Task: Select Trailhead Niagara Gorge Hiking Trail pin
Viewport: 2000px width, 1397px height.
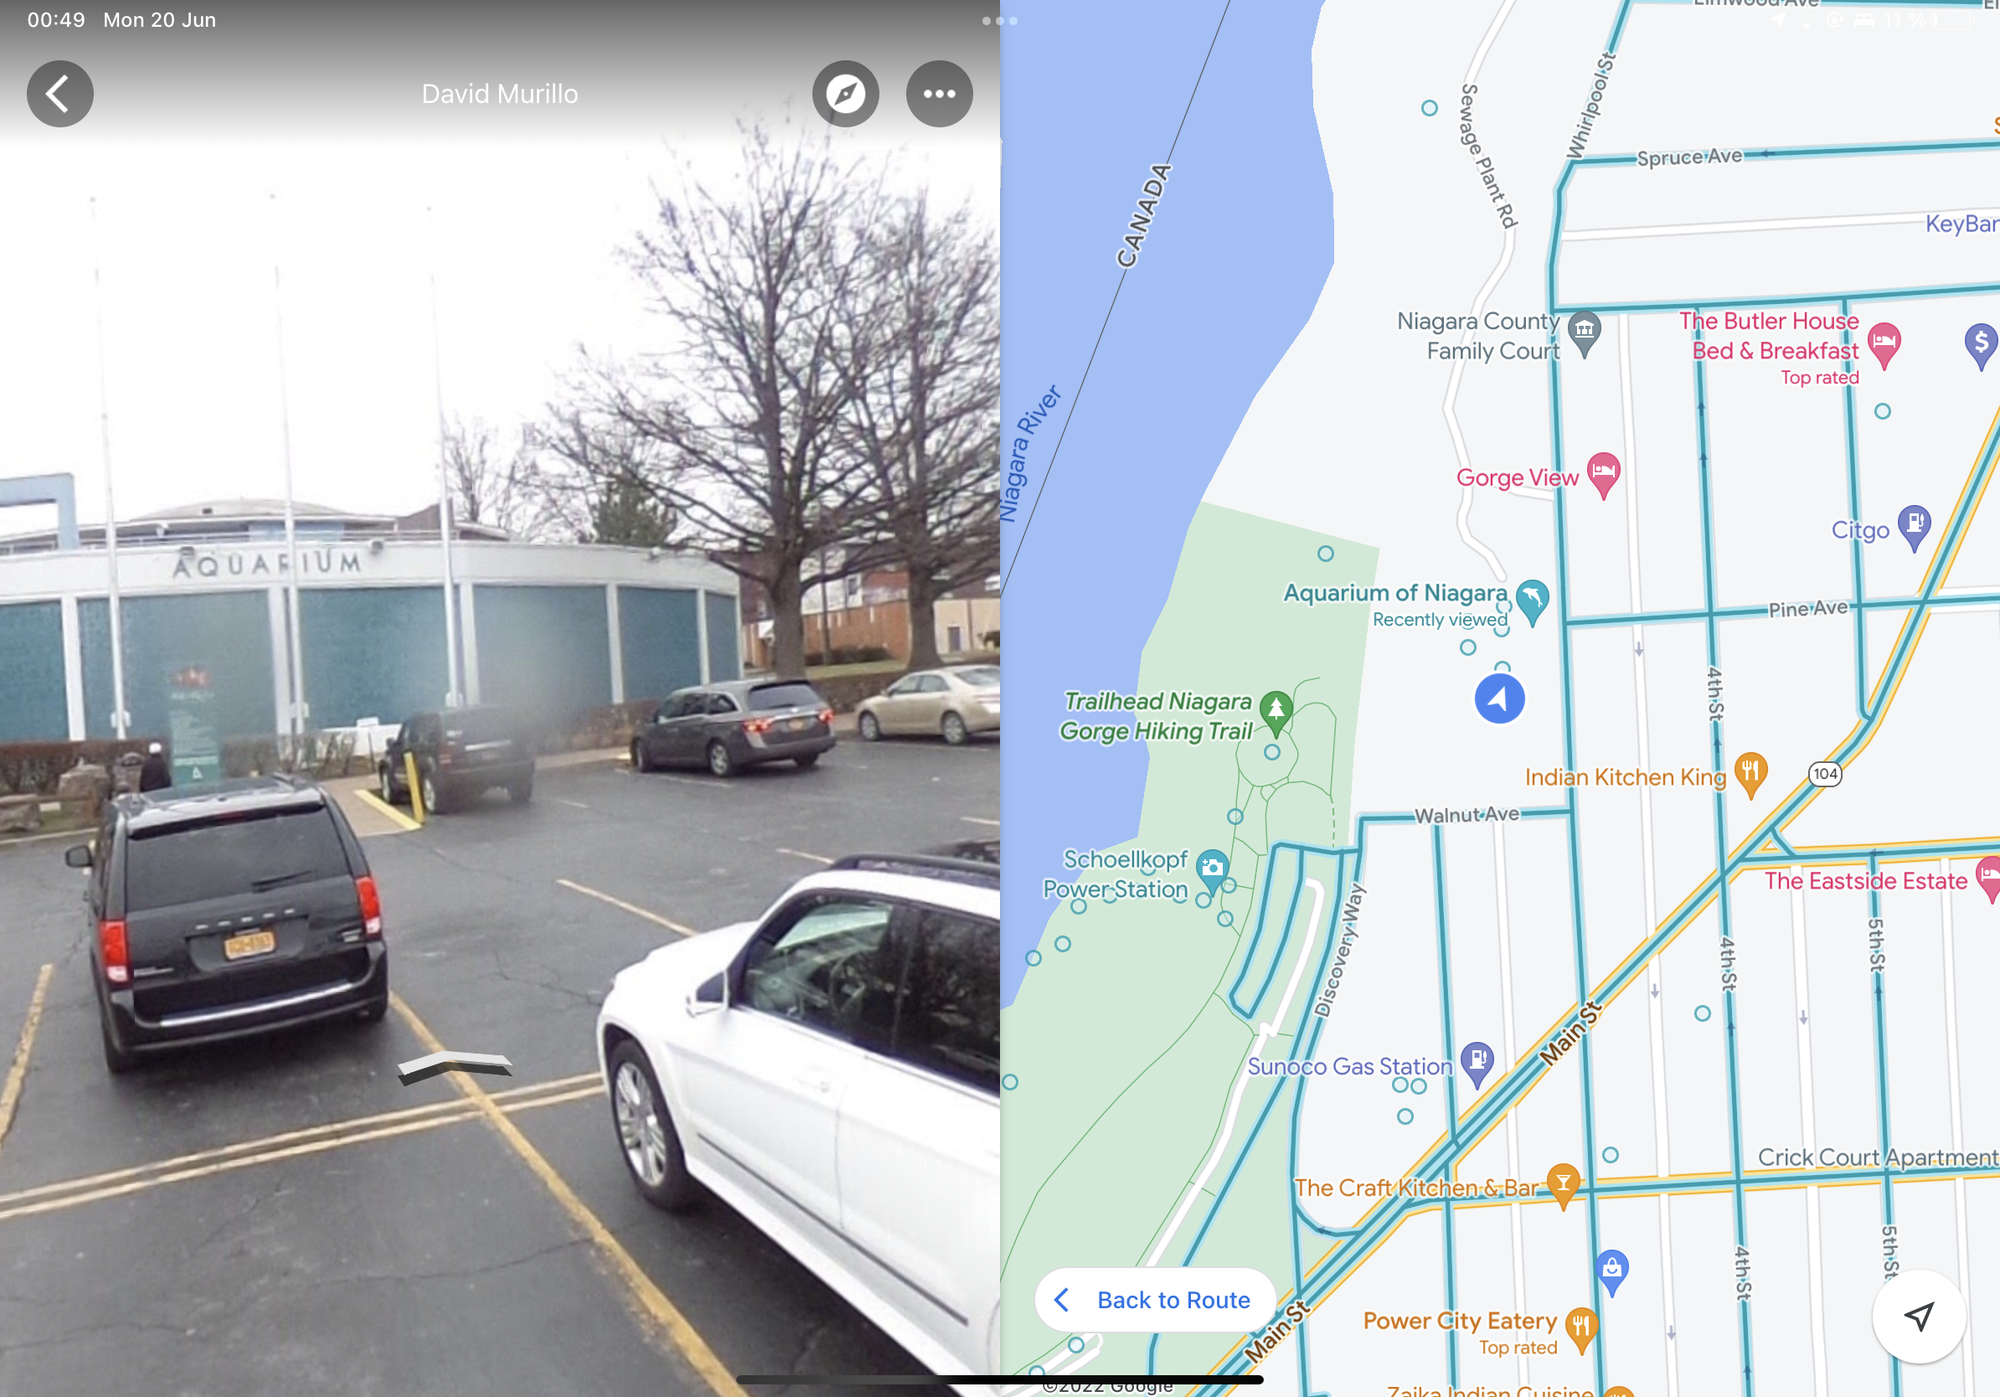Action: 1275,713
